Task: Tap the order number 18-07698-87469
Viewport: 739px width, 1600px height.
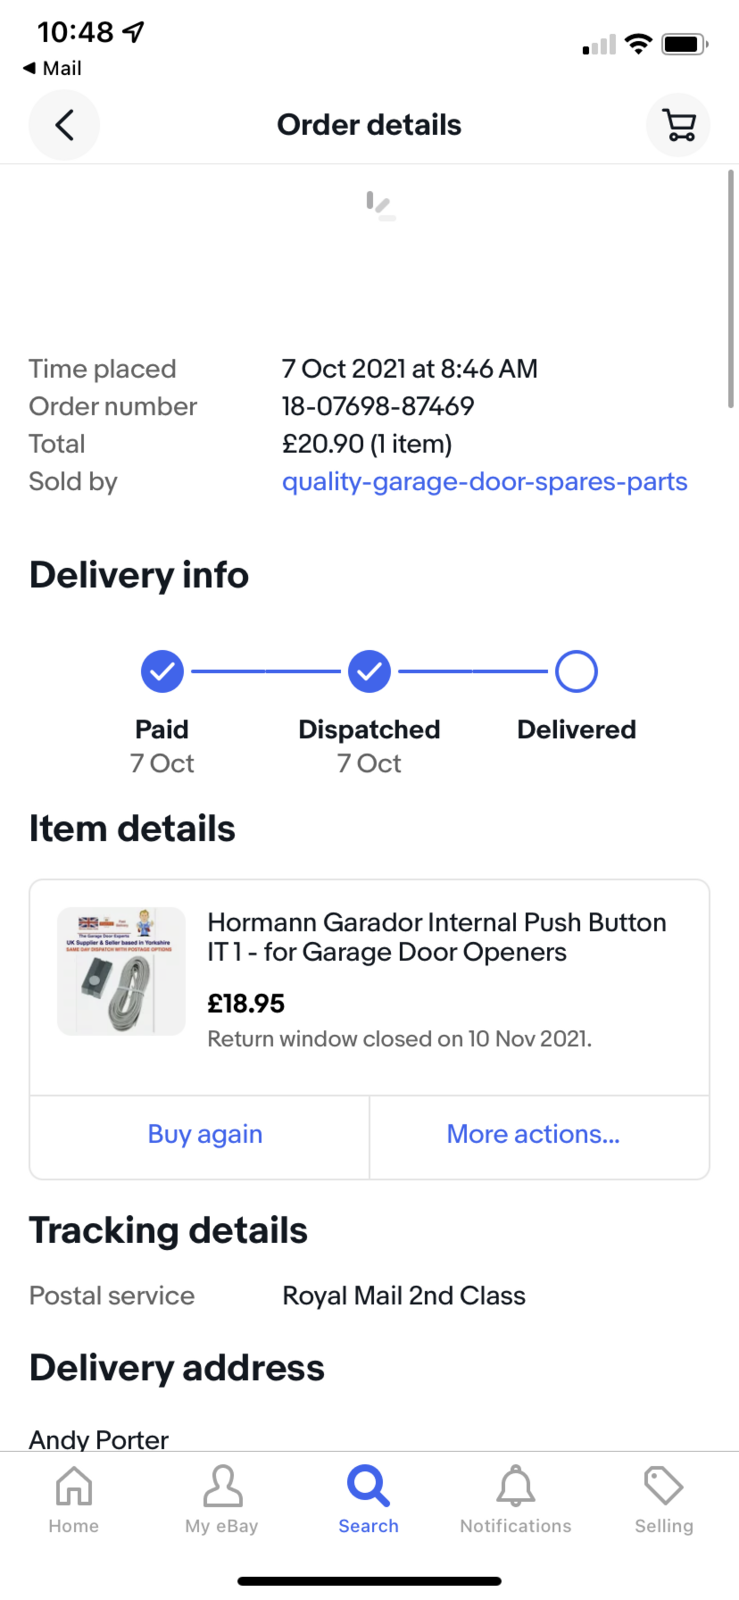Action: coord(378,406)
